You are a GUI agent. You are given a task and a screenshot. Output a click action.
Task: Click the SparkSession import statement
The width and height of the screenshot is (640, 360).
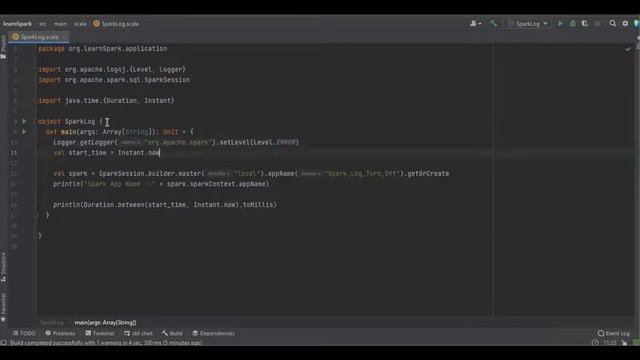tap(114, 80)
